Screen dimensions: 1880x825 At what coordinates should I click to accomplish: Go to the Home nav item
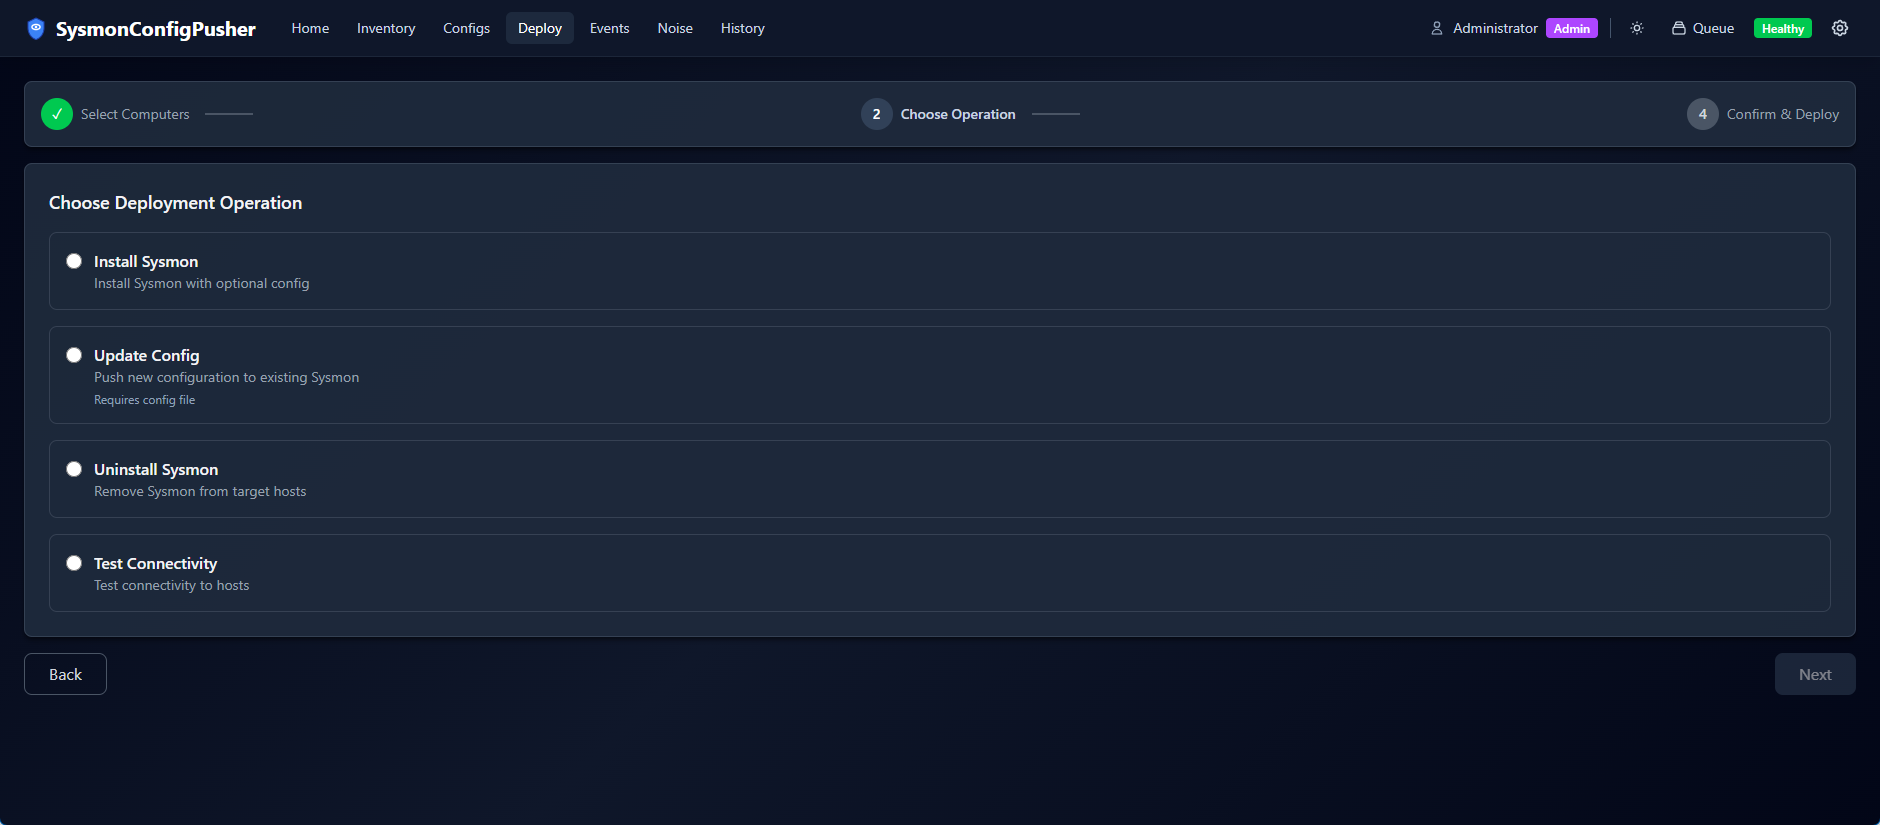pyautogui.click(x=310, y=28)
